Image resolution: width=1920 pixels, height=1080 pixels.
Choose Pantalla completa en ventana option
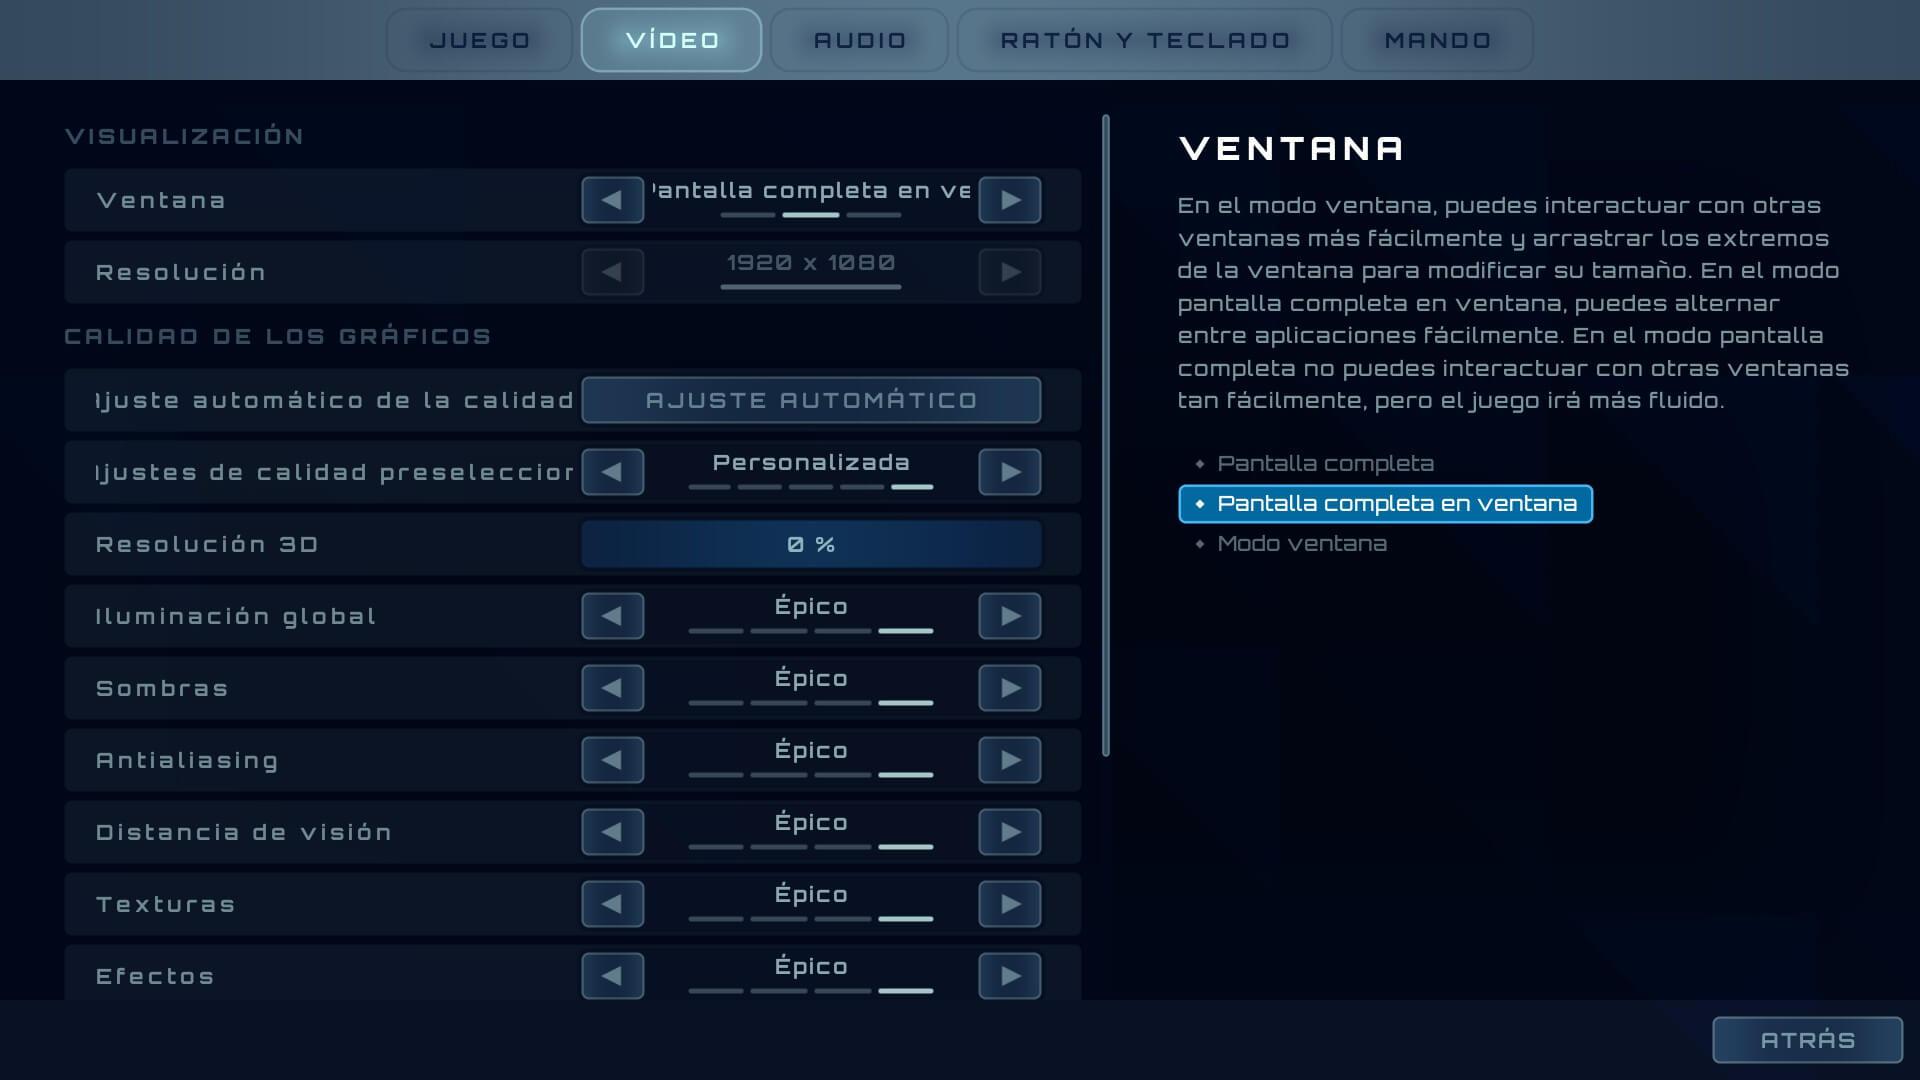(1396, 504)
